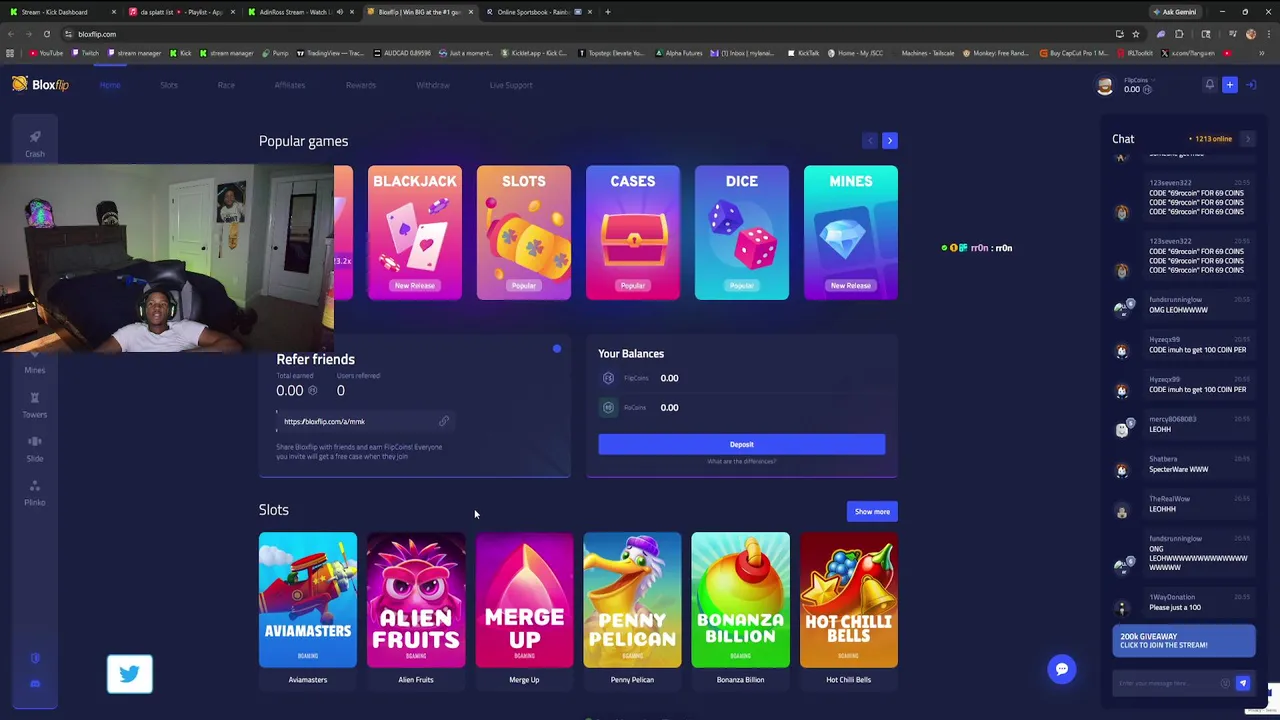Go back in browser history
This screenshot has height=720, width=1280.
[11, 34]
